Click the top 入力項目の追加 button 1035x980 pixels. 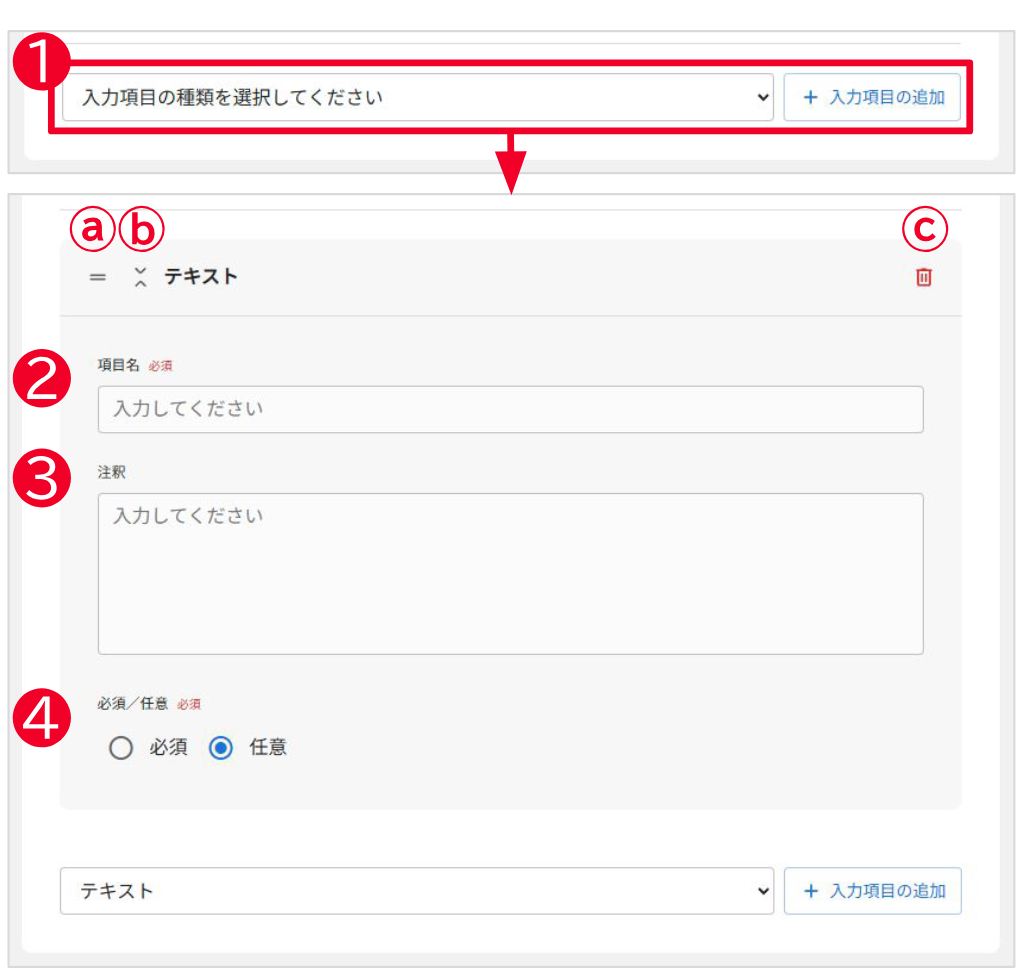point(872,98)
